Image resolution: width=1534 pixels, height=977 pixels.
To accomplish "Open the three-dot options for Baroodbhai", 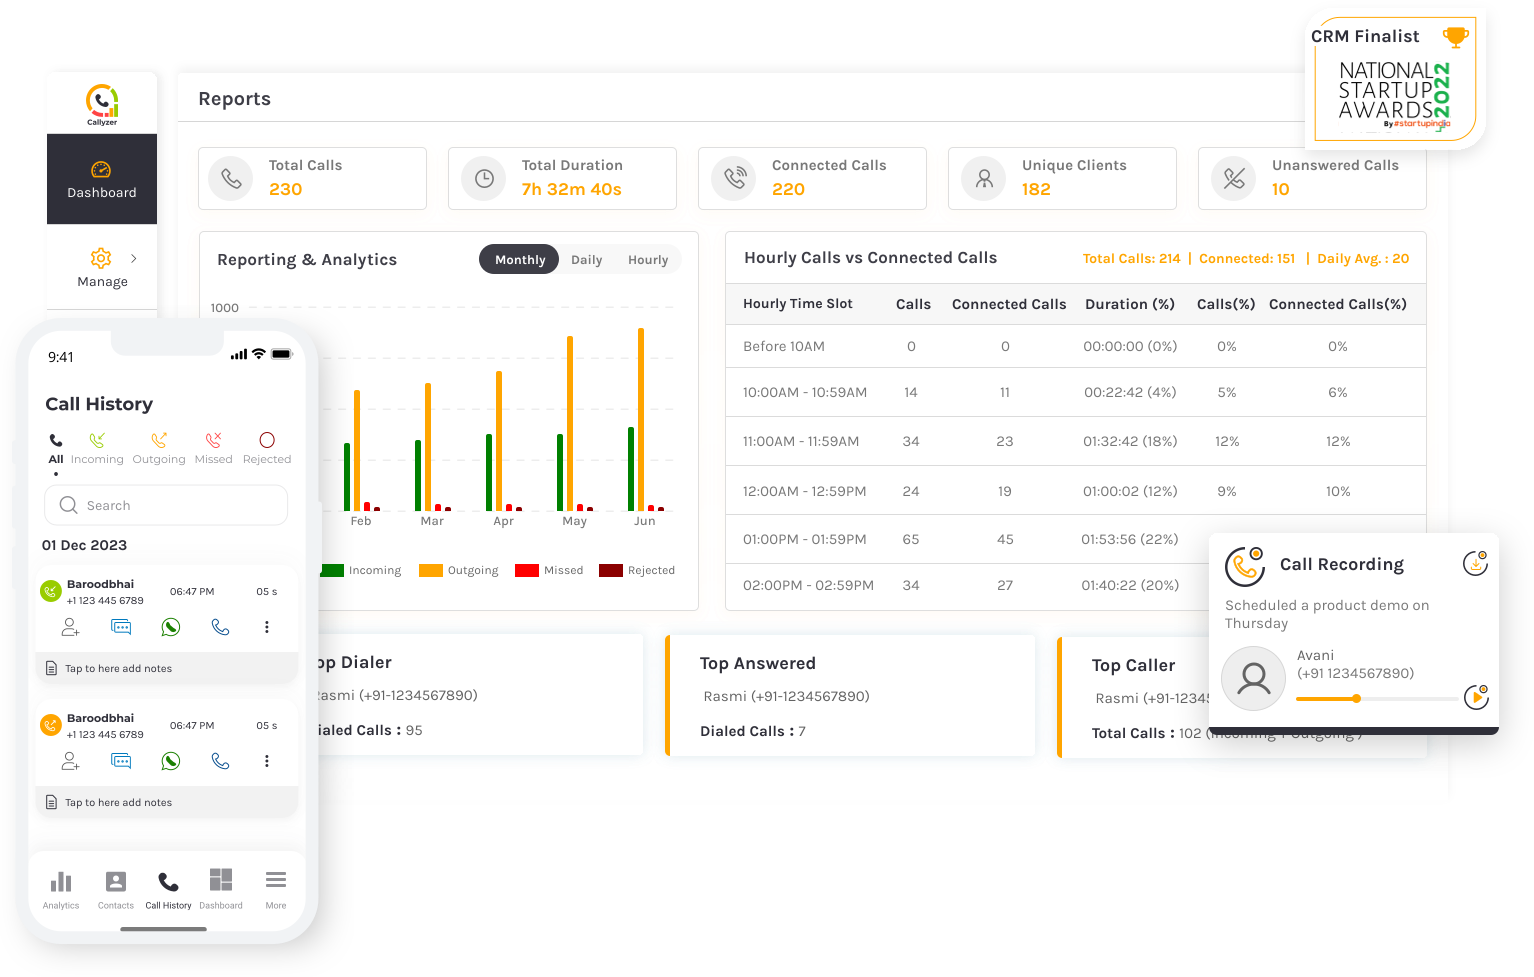I will coord(267,627).
